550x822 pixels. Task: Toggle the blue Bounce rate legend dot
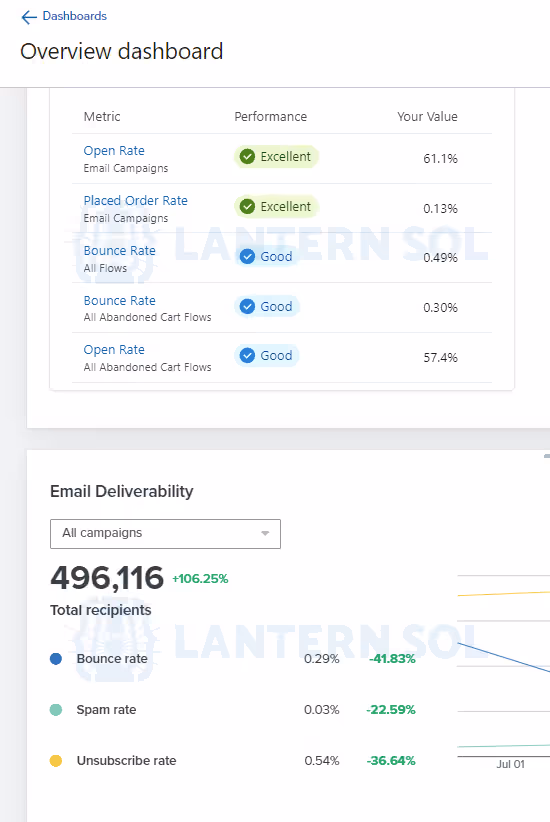tap(56, 659)
